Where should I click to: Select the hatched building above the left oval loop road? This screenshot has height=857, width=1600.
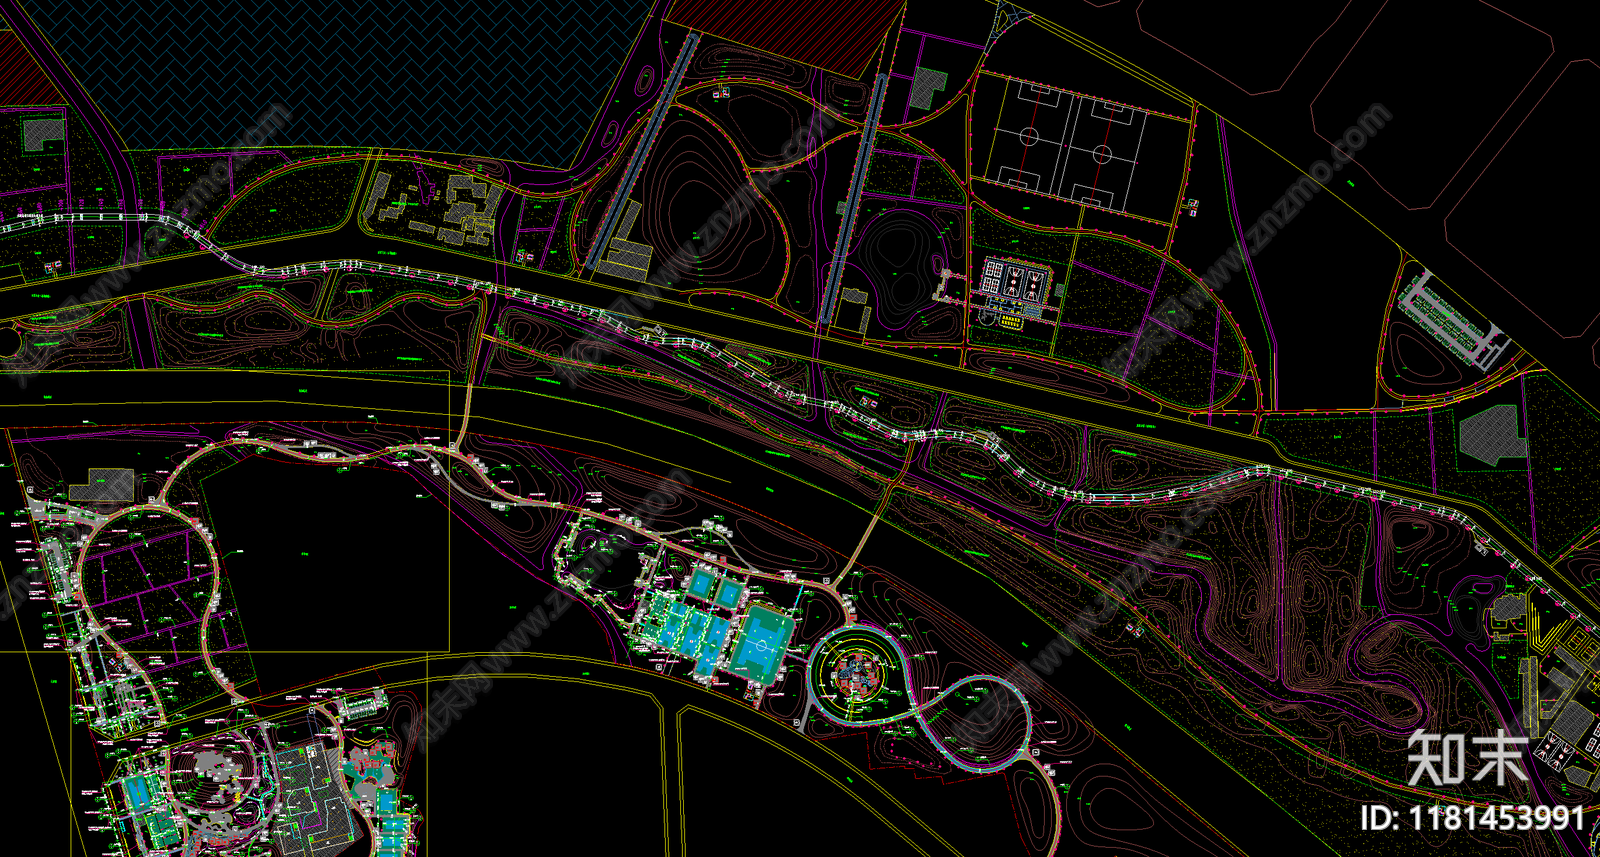coord(101,484)
